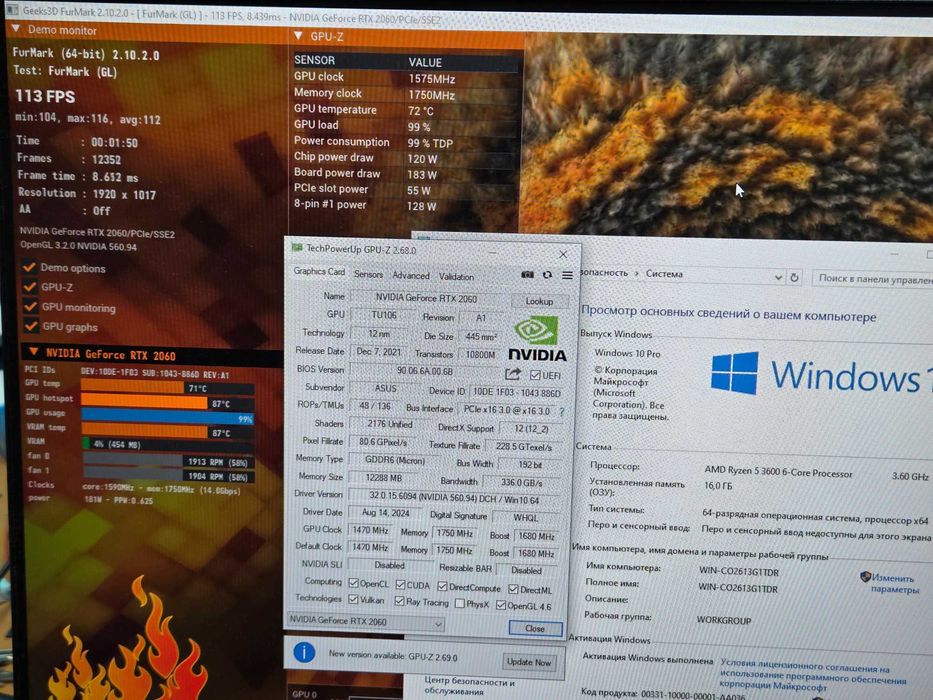Viewport: 933px width, 700px height.
Task: Toggle the CUDA checkbox
Action: (x=400, y=585)
